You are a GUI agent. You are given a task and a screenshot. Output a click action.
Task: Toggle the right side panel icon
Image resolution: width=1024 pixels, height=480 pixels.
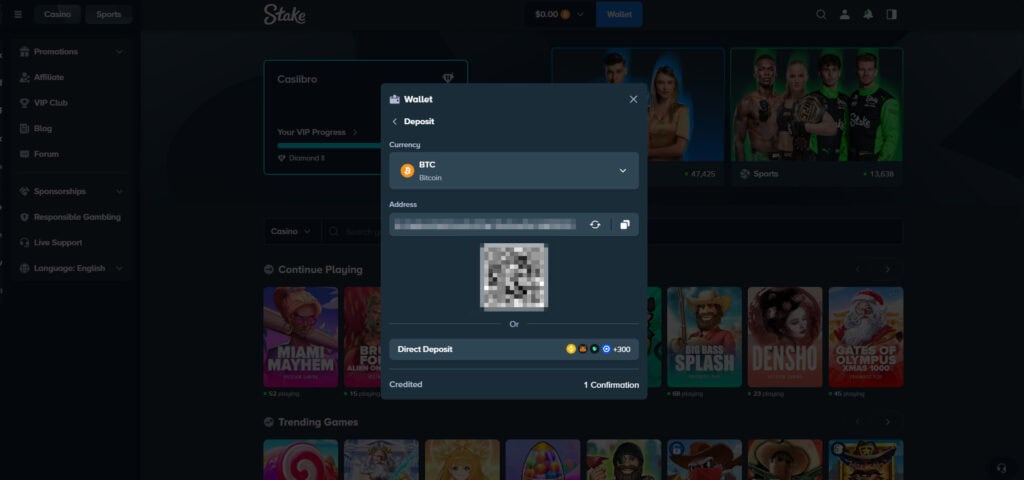[891, 14]
